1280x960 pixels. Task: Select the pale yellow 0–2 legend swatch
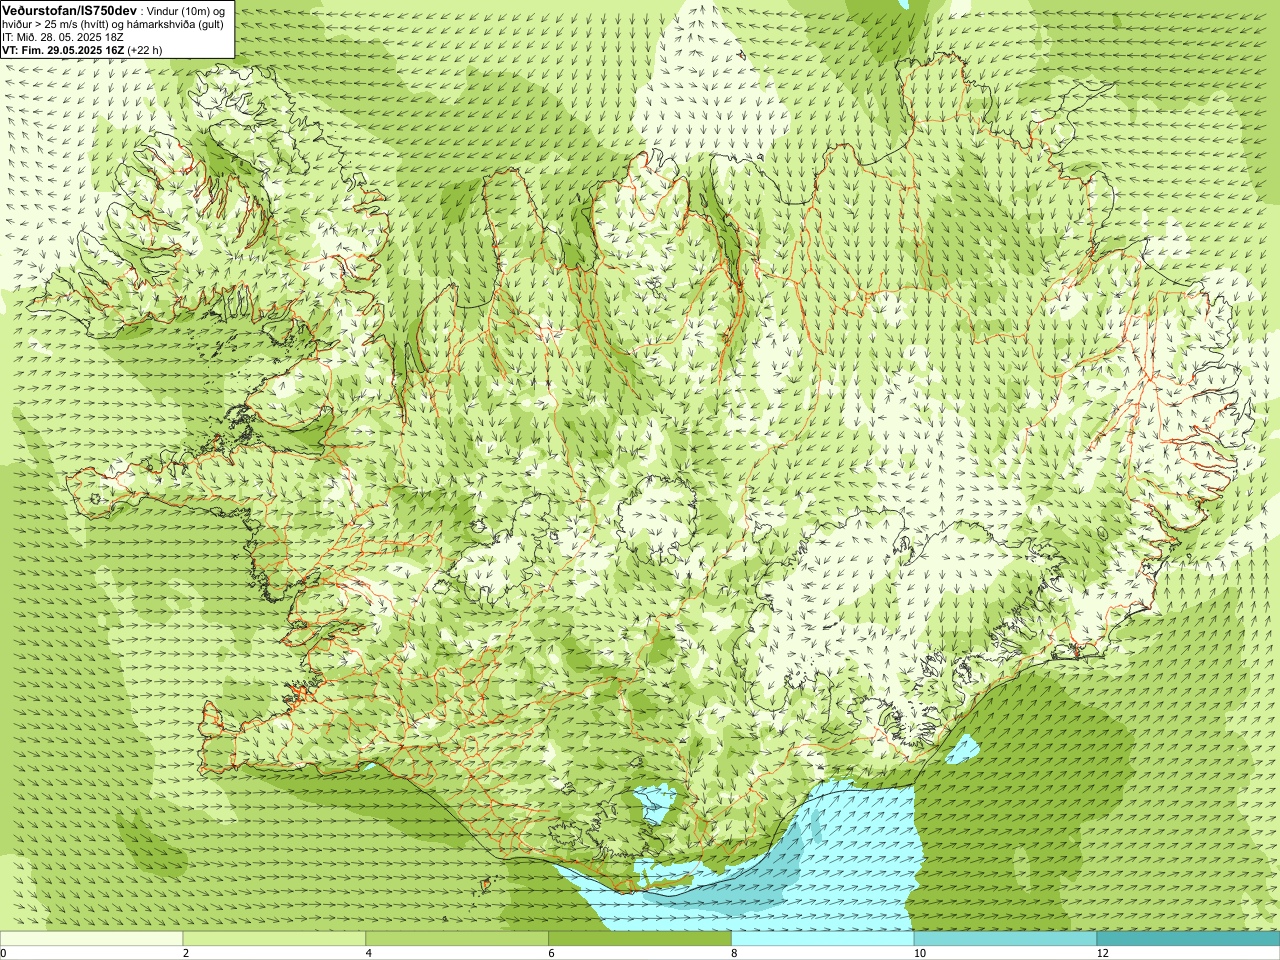pyautogui.click(x=91, y=938)
